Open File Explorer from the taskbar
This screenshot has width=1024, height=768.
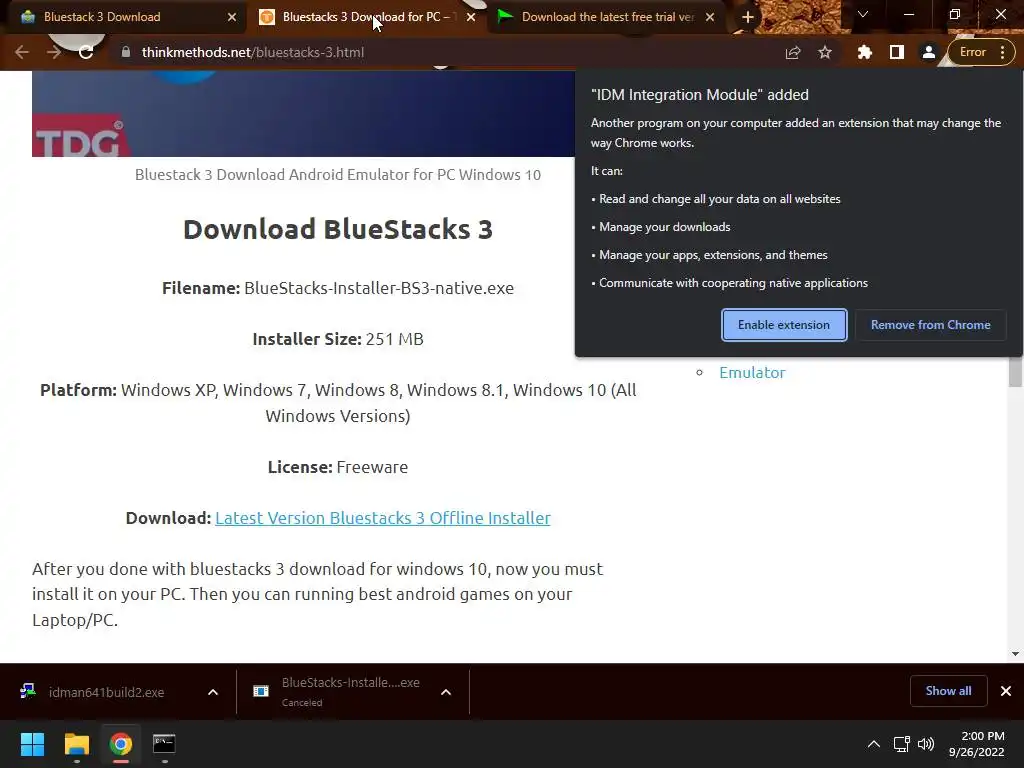pyautogui.click(x=76, y=744)
